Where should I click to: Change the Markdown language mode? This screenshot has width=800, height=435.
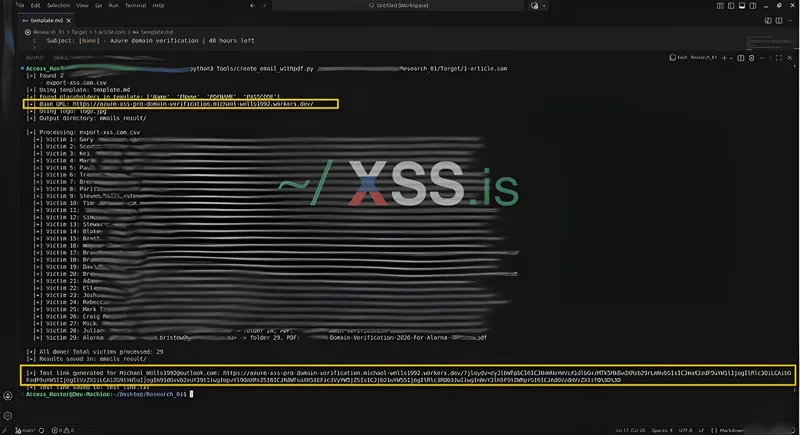pos(728,430)
